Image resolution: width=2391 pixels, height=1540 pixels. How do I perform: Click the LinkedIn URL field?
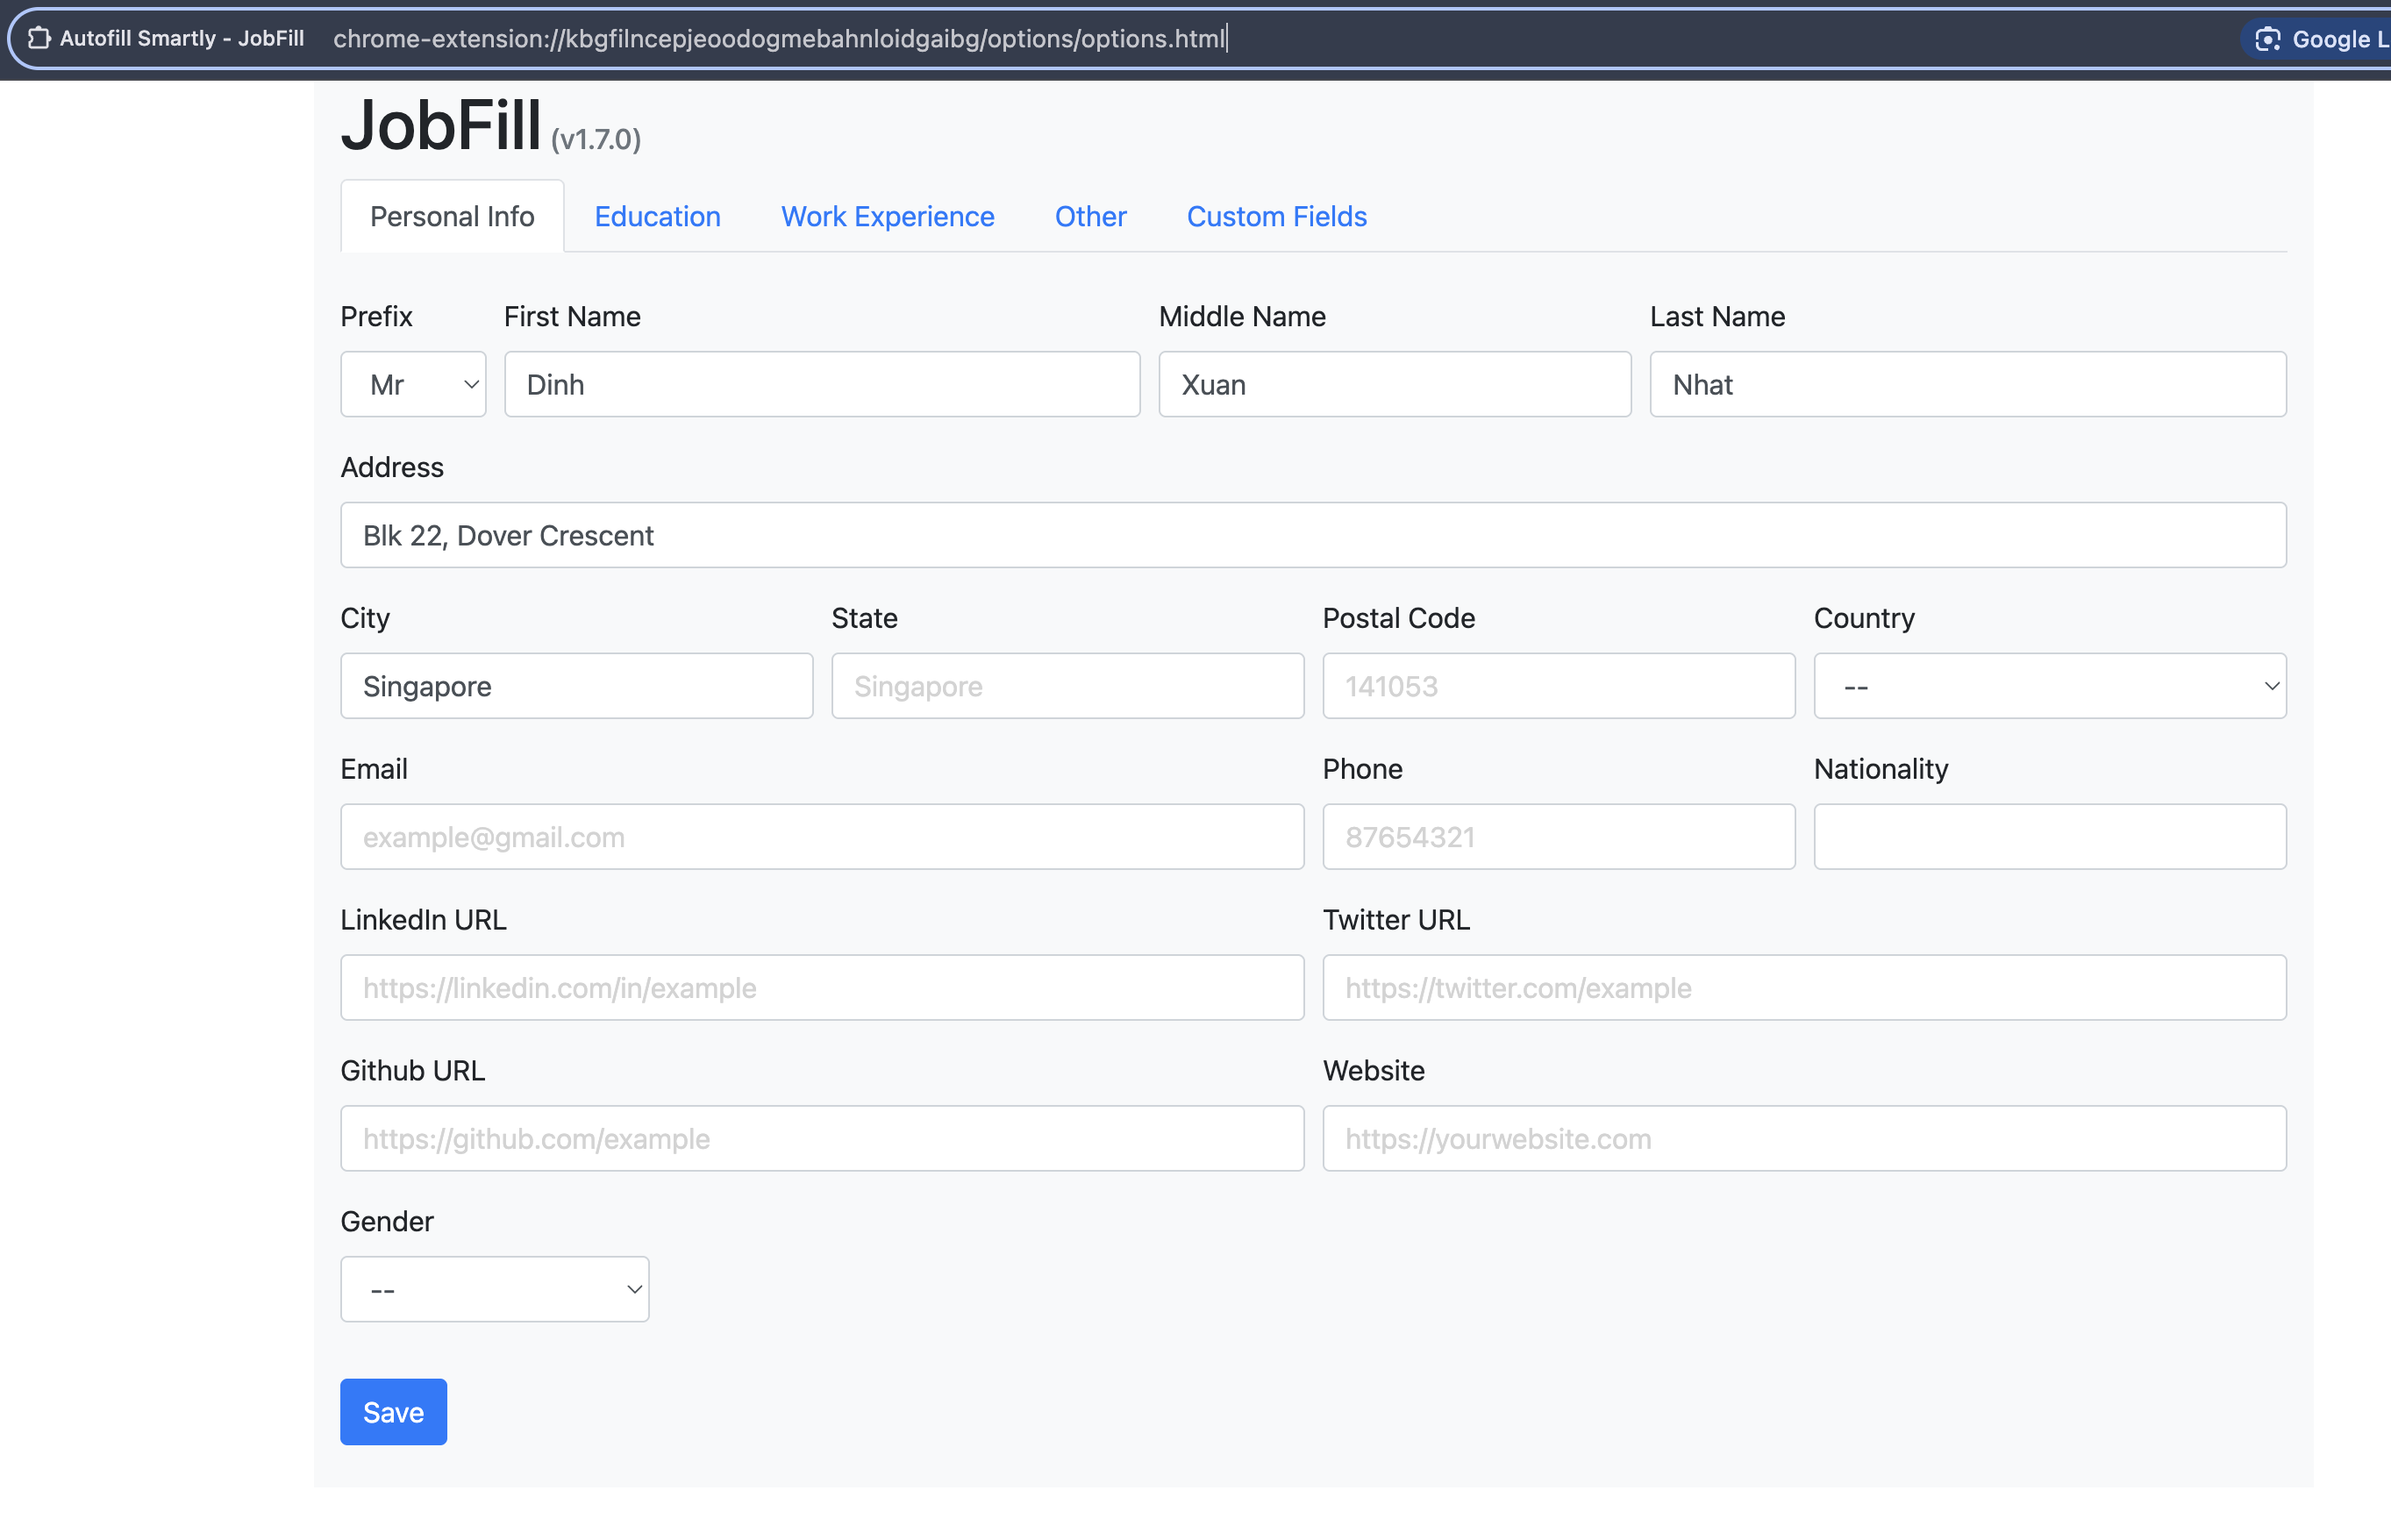point(820,988)
